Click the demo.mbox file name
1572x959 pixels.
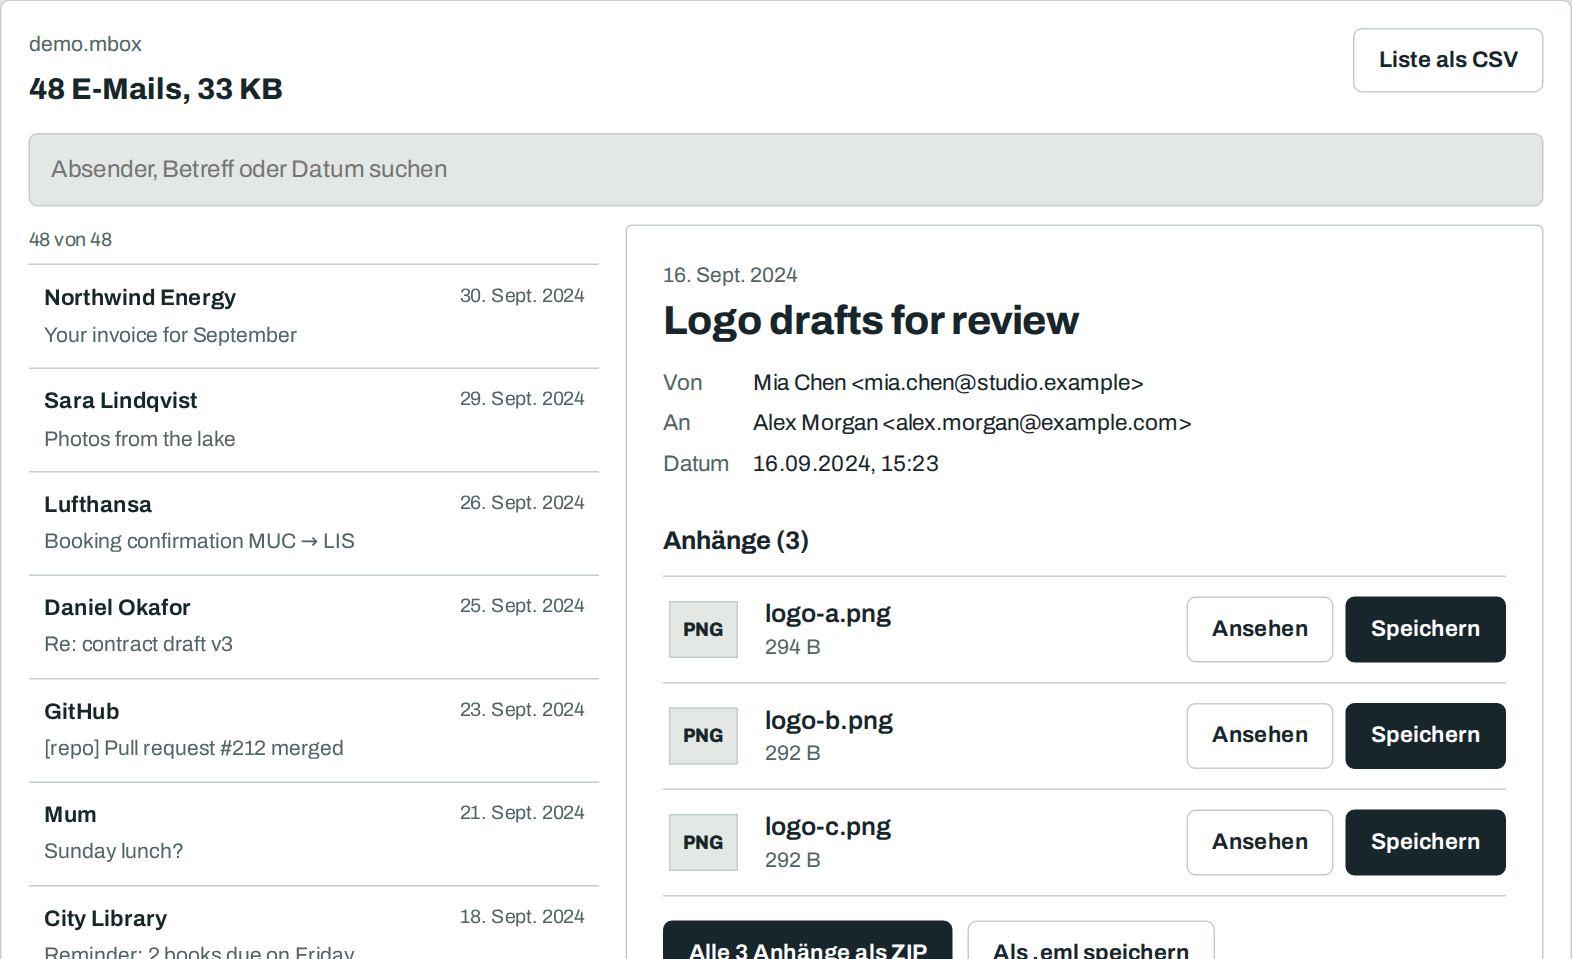click(85, 44)
